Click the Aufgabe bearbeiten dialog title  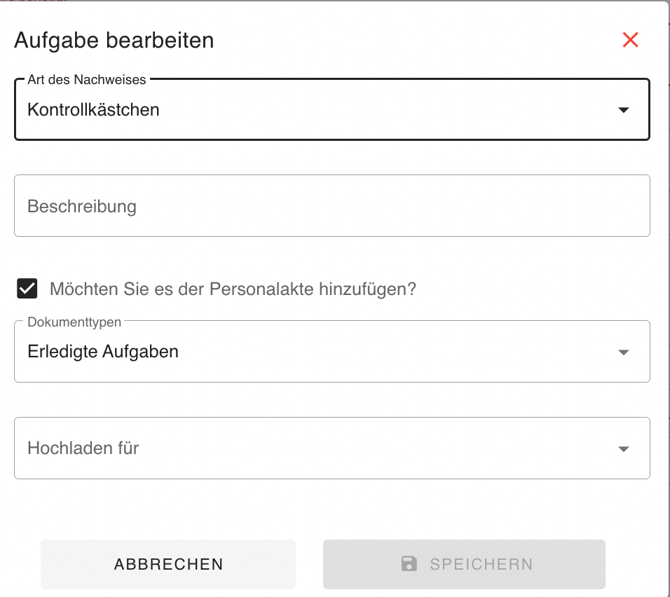(114, 41)
